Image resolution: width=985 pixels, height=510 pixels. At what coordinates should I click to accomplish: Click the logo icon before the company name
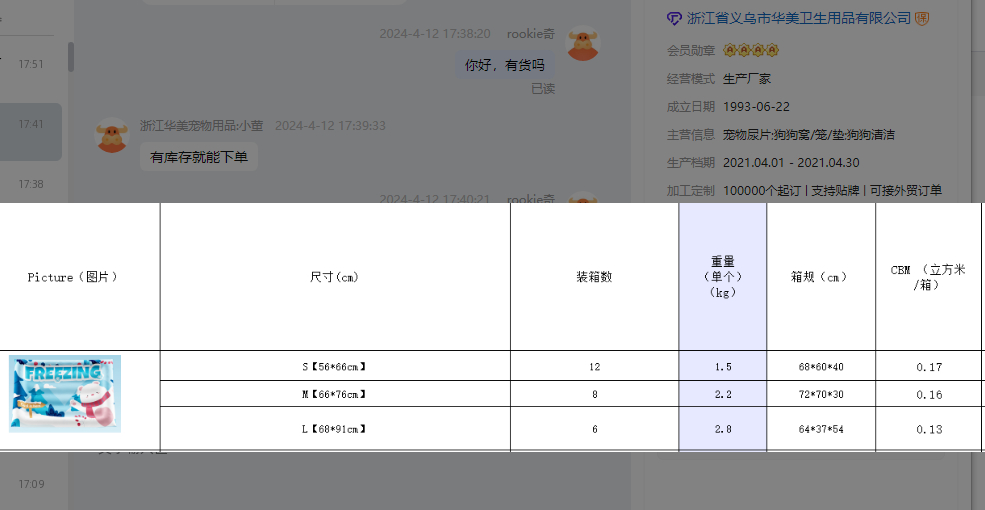[675, 19]
